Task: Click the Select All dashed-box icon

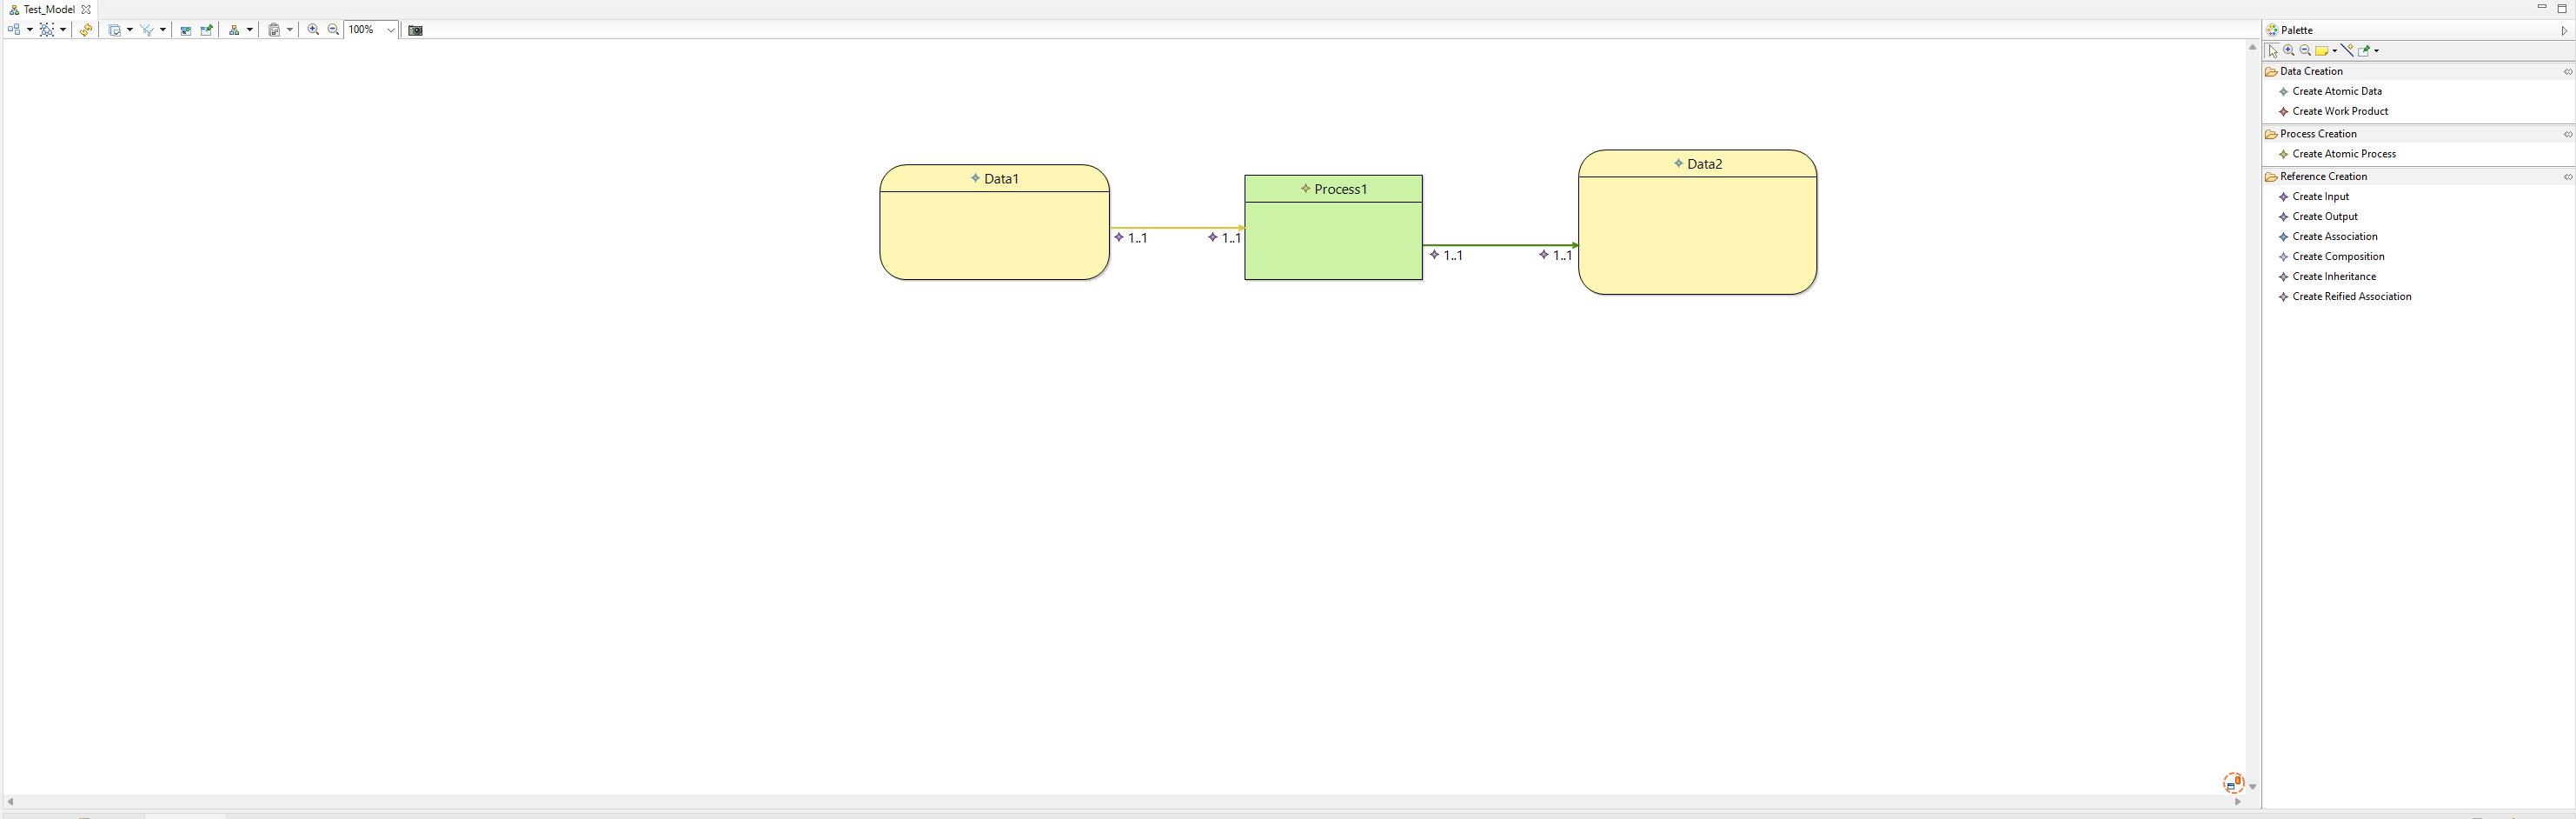Action: pos(46,30)
